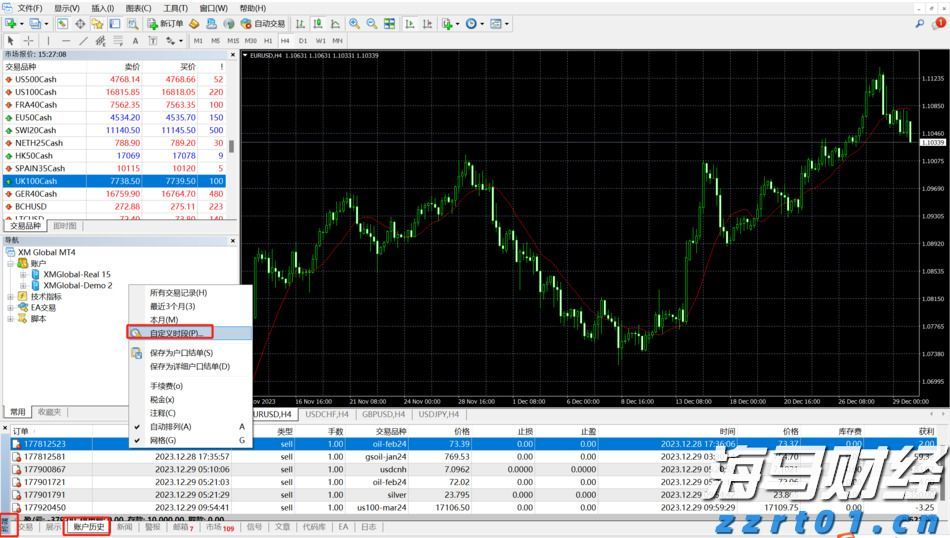The image size is (950, 538).
Task: Toggle the 自动交易 AutoTrading button
Action: click(x=263, y=24)
